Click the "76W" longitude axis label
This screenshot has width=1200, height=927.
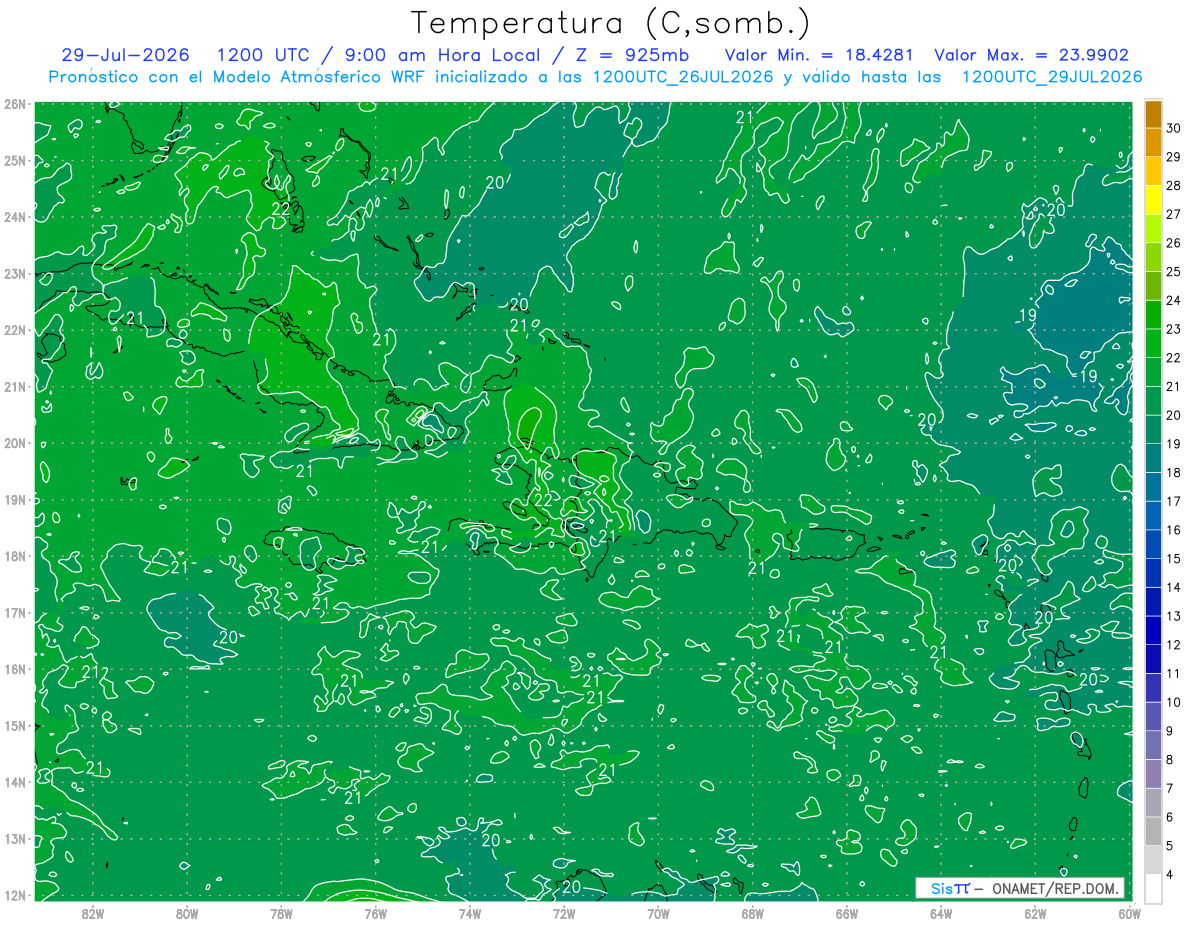[x=375, y=913]
